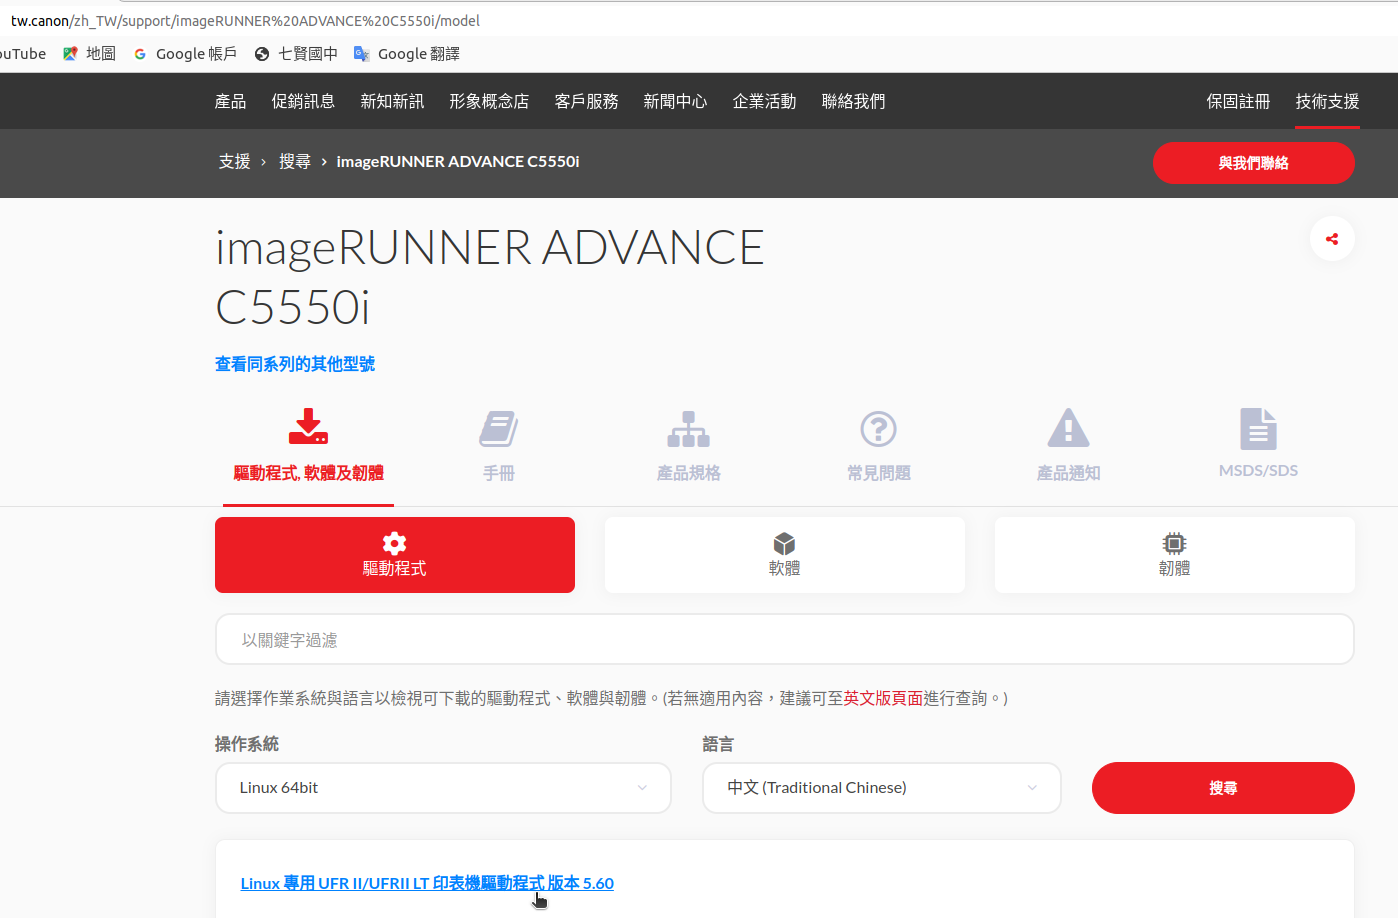This screenshot has width=1398, height=918.
Task: Open the 新知新訊 menu
Action: point(392,101)
